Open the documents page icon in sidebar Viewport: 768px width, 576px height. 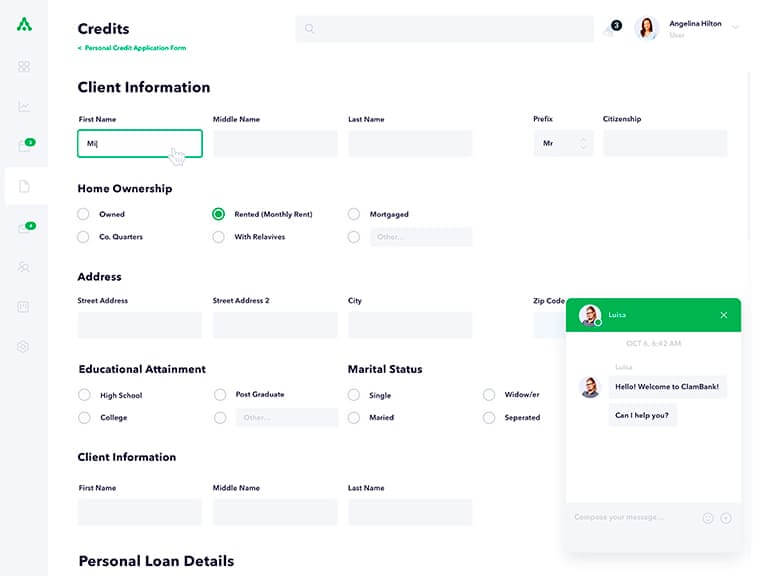[x=24, y=186]
